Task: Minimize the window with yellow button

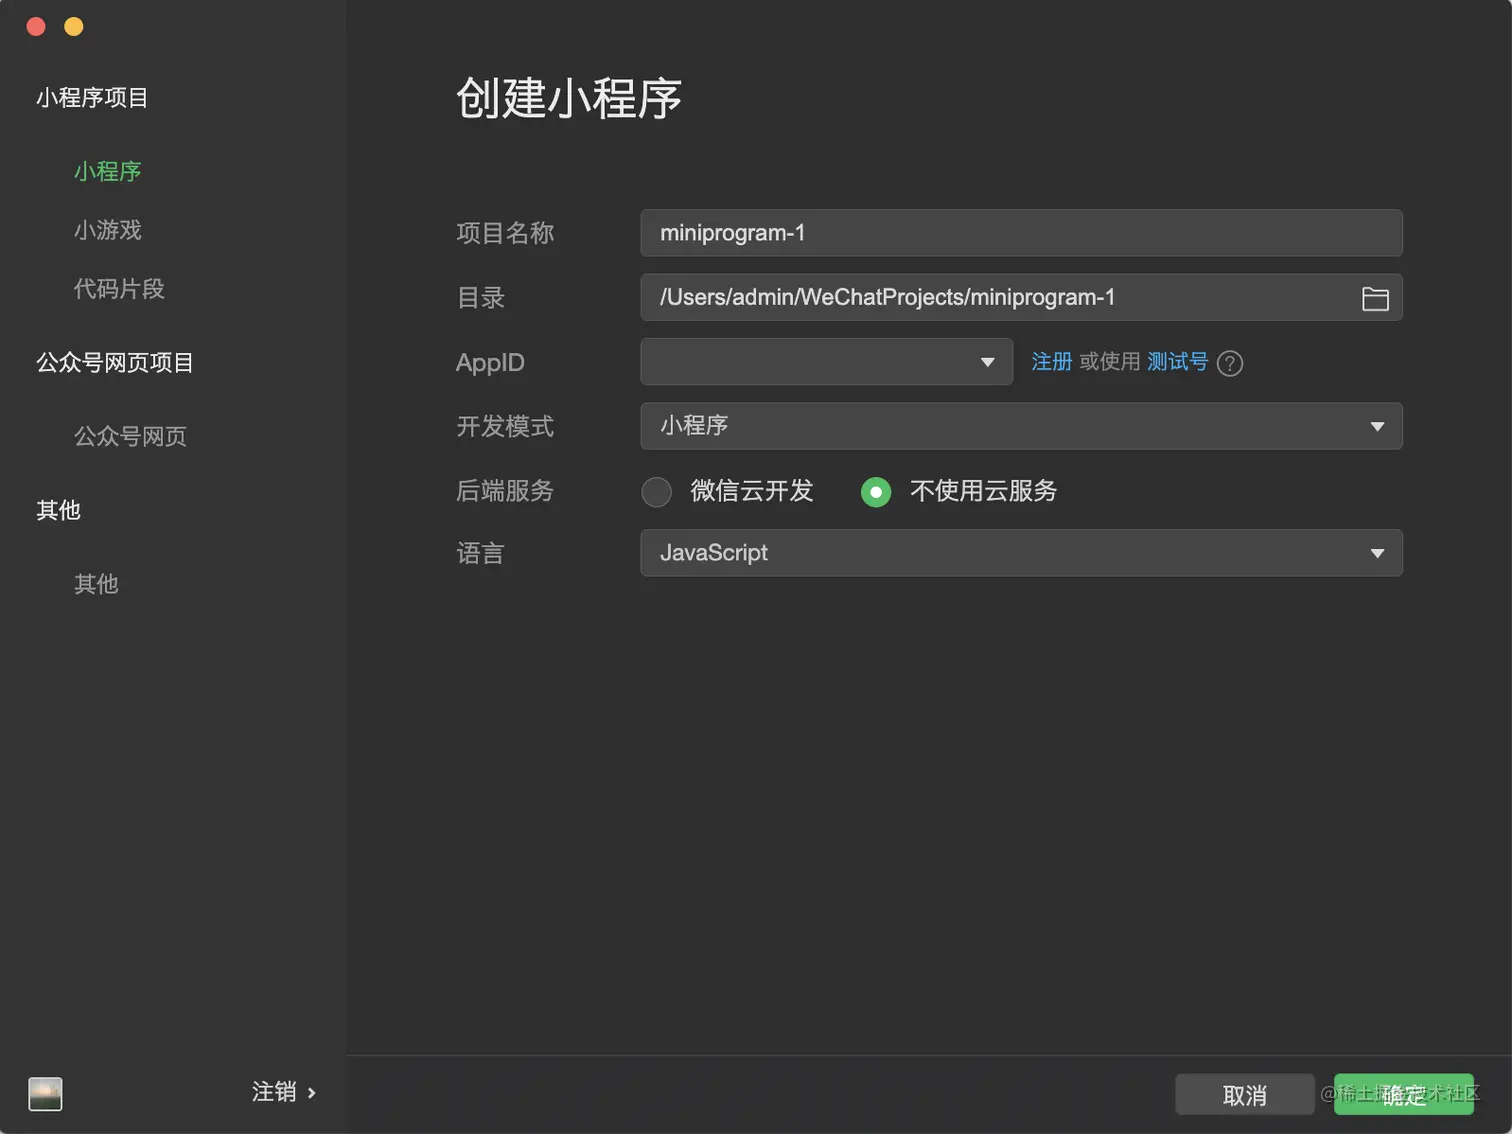Action: tap(74, 27)
